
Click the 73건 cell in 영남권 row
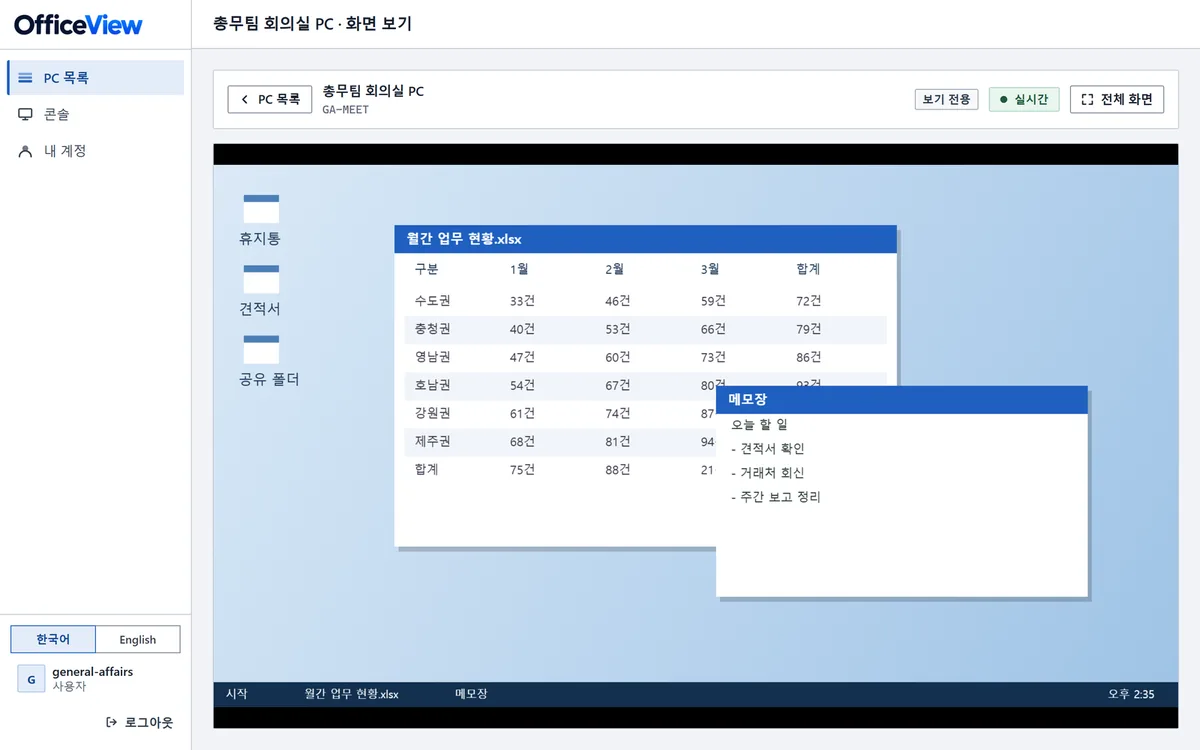click(x=714, y=357)
